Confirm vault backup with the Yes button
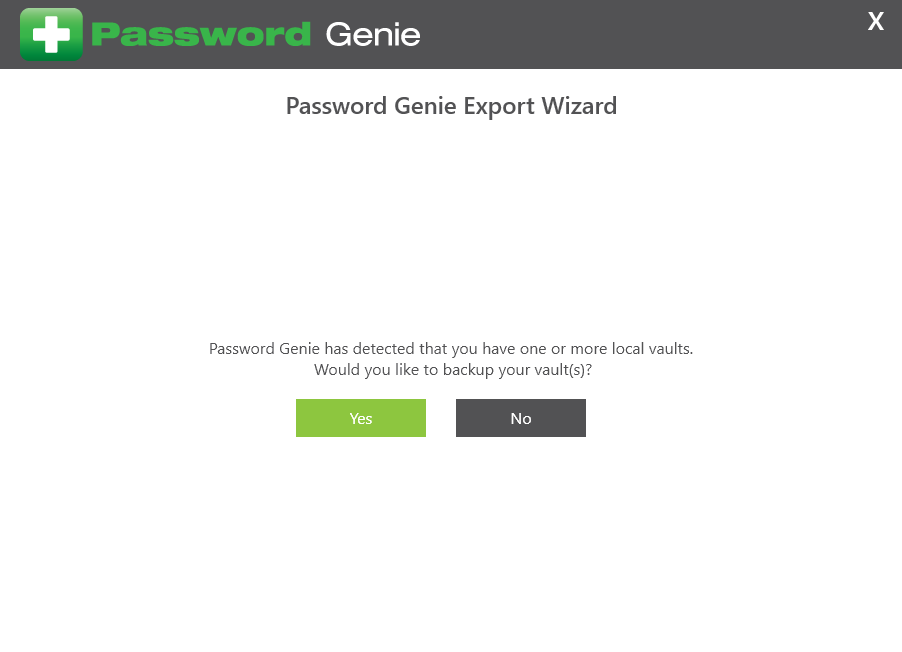 pos(361,418)
